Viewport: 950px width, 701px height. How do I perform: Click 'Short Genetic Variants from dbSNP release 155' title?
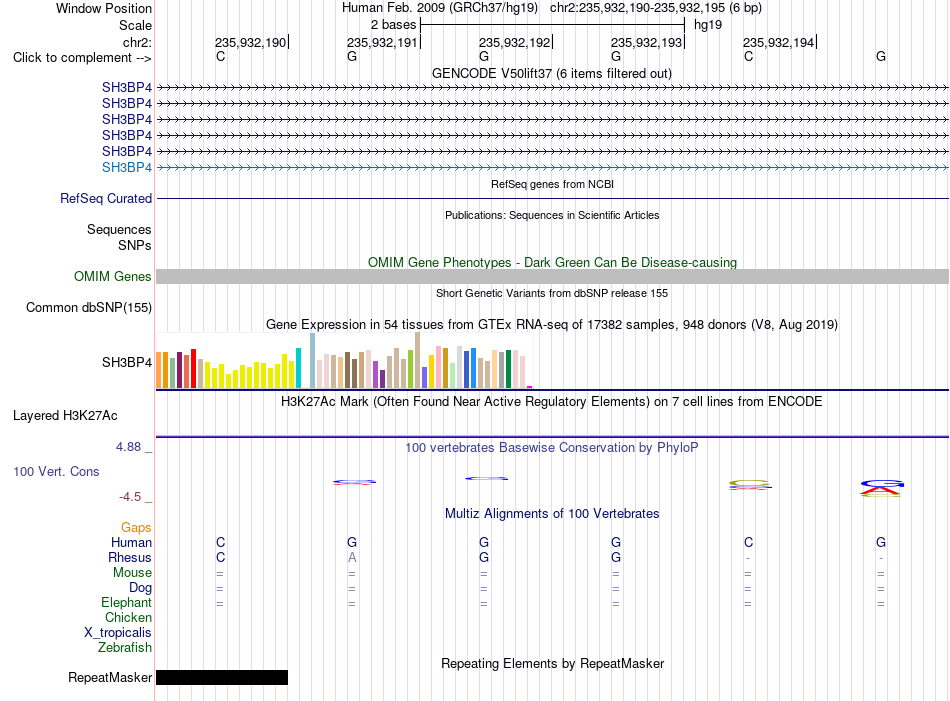(x=552, y=293)
